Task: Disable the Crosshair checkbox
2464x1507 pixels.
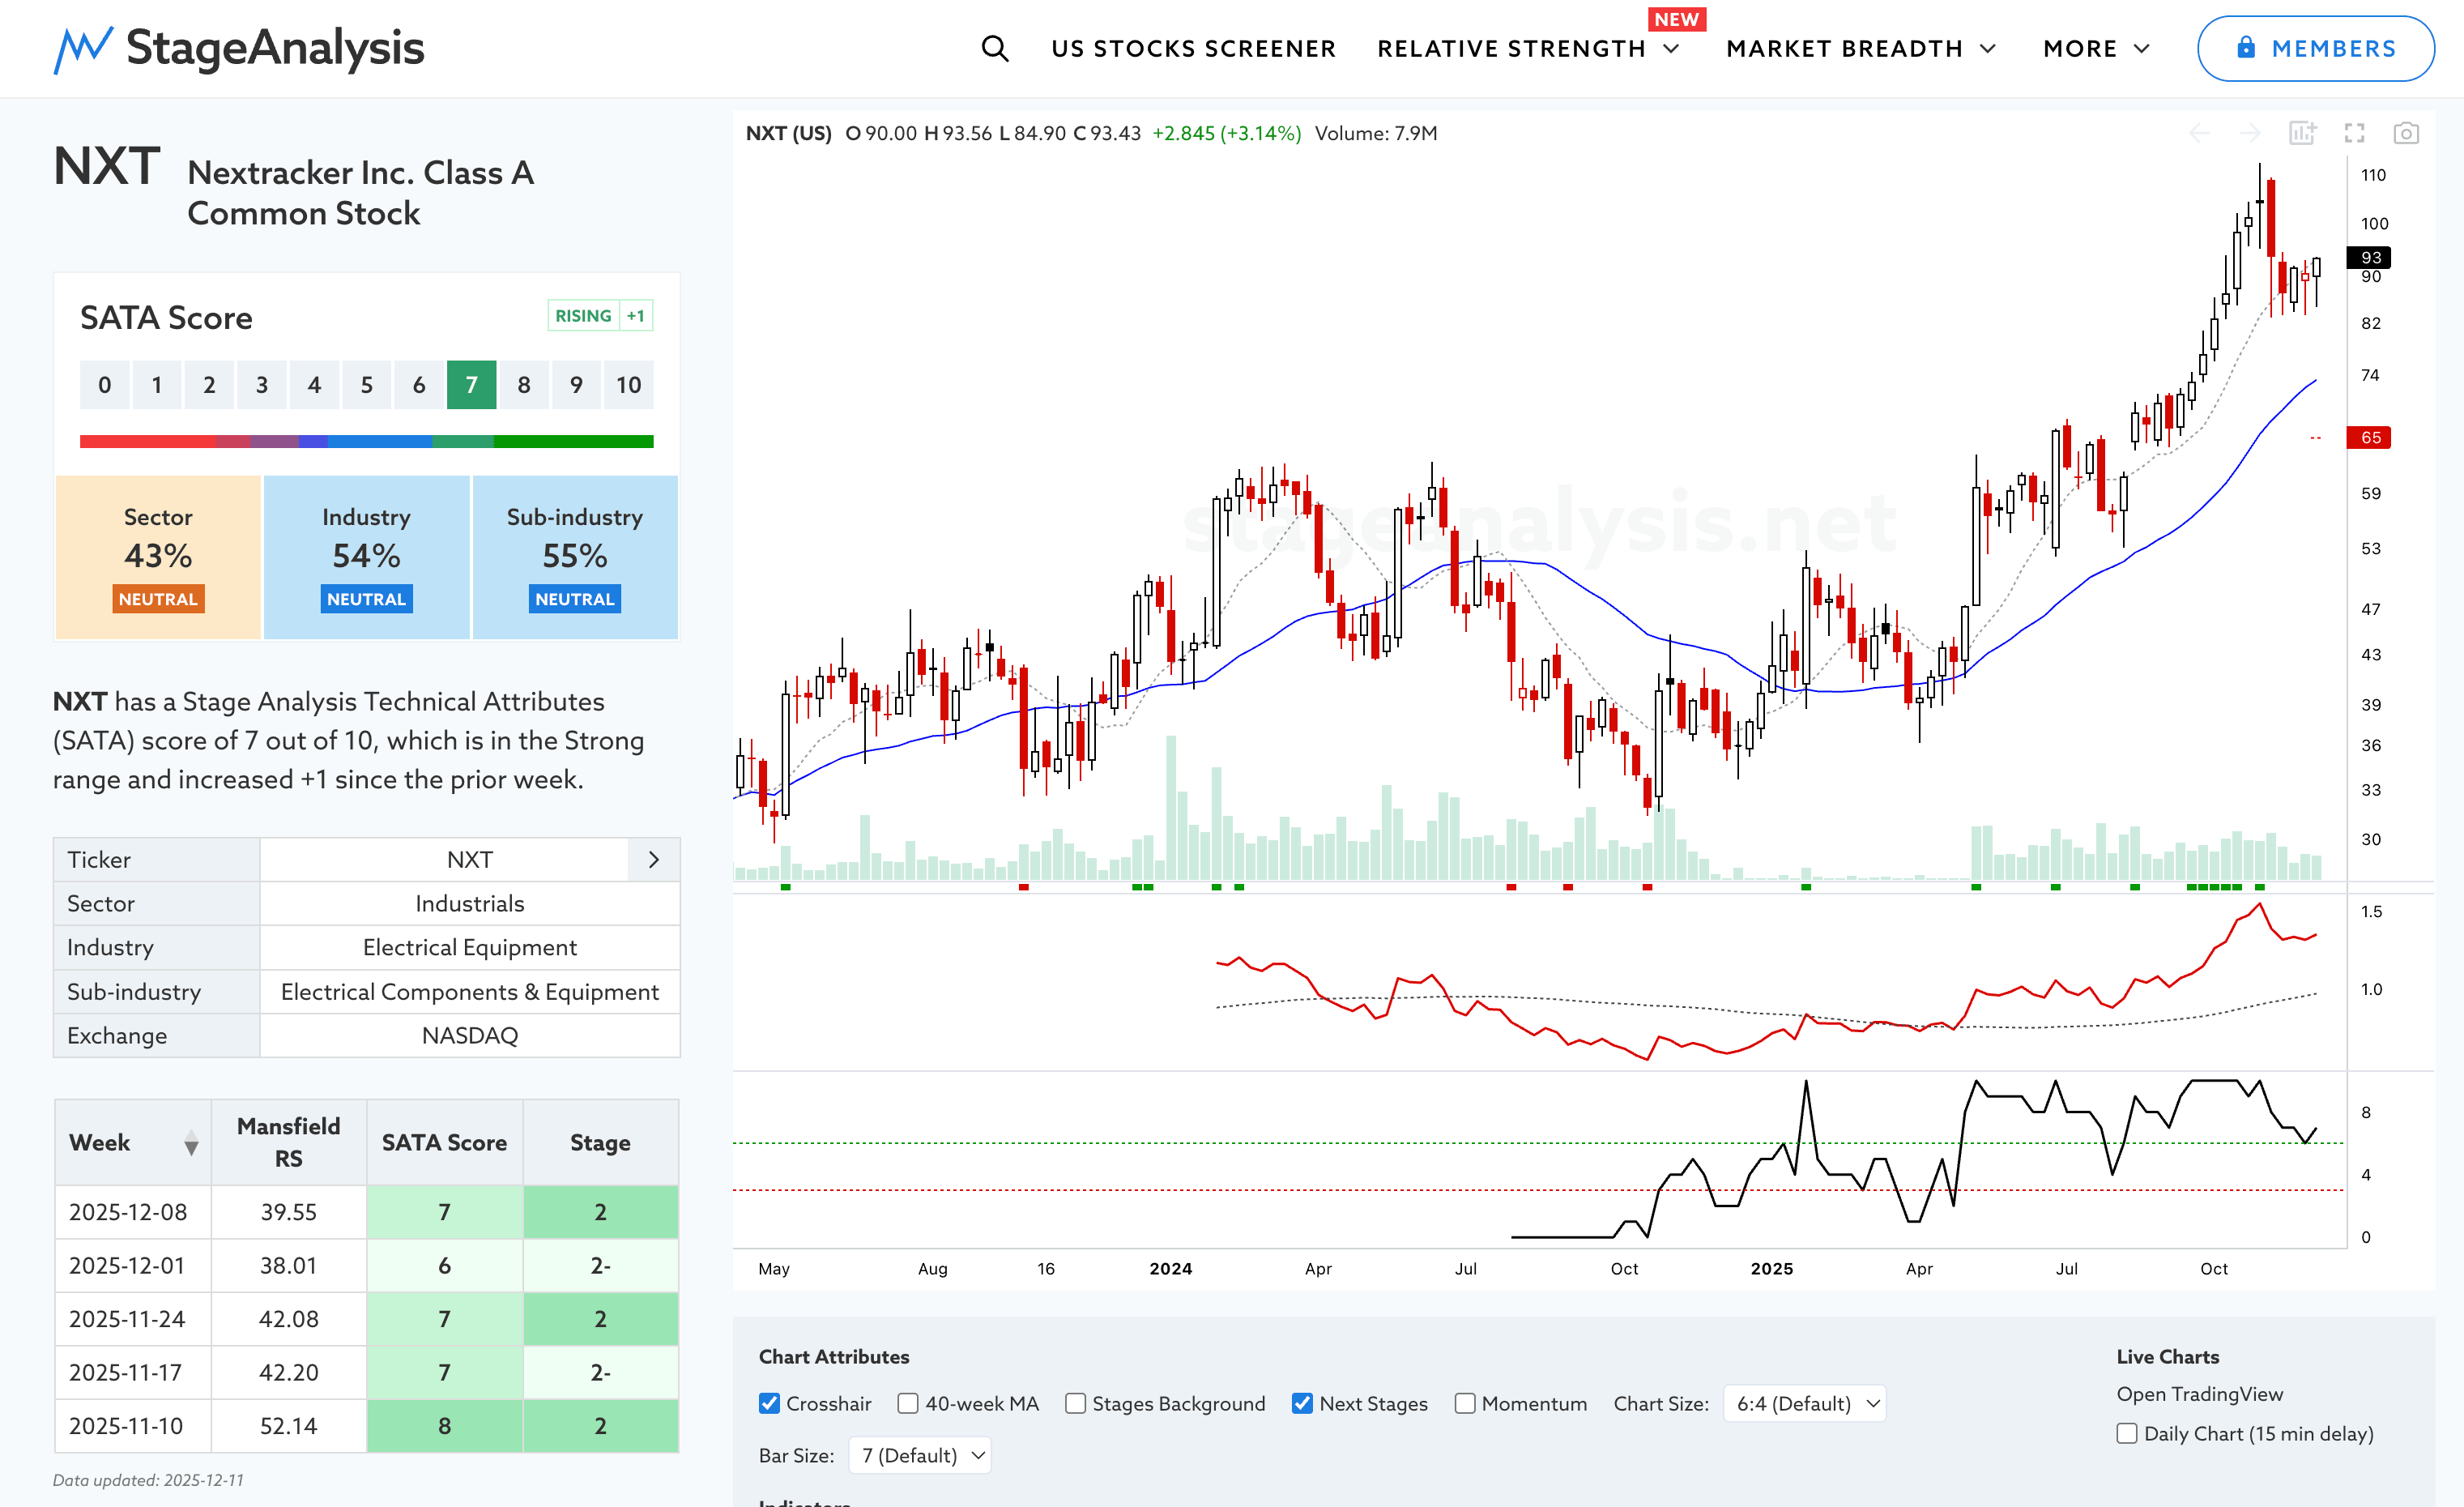Action: click(x=769, y=1403)
